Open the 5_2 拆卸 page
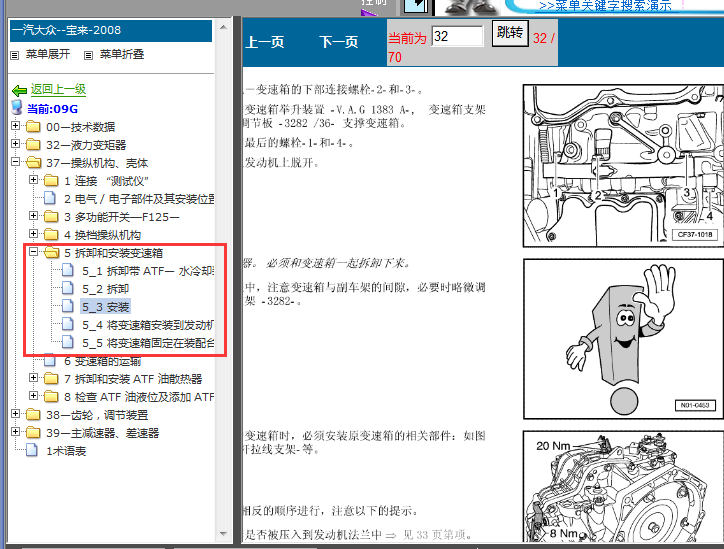 point(105,289)
